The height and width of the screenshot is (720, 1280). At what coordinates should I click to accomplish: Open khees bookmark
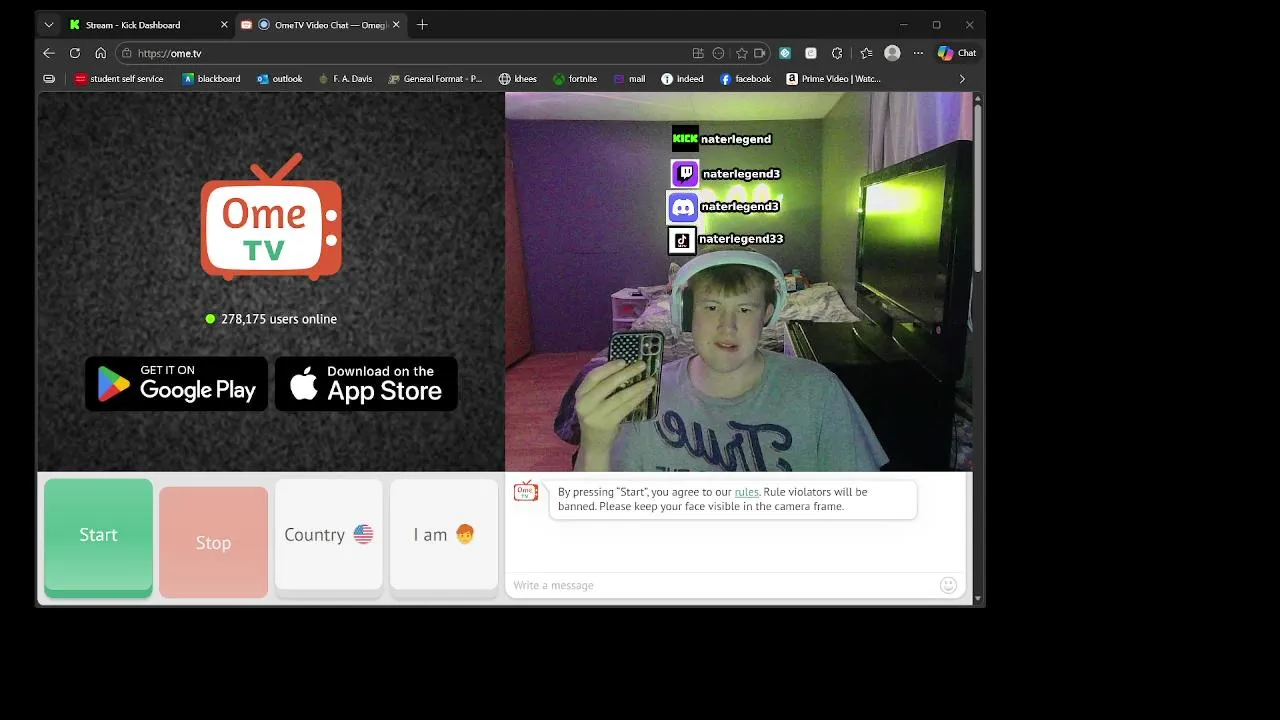[518, 79]
